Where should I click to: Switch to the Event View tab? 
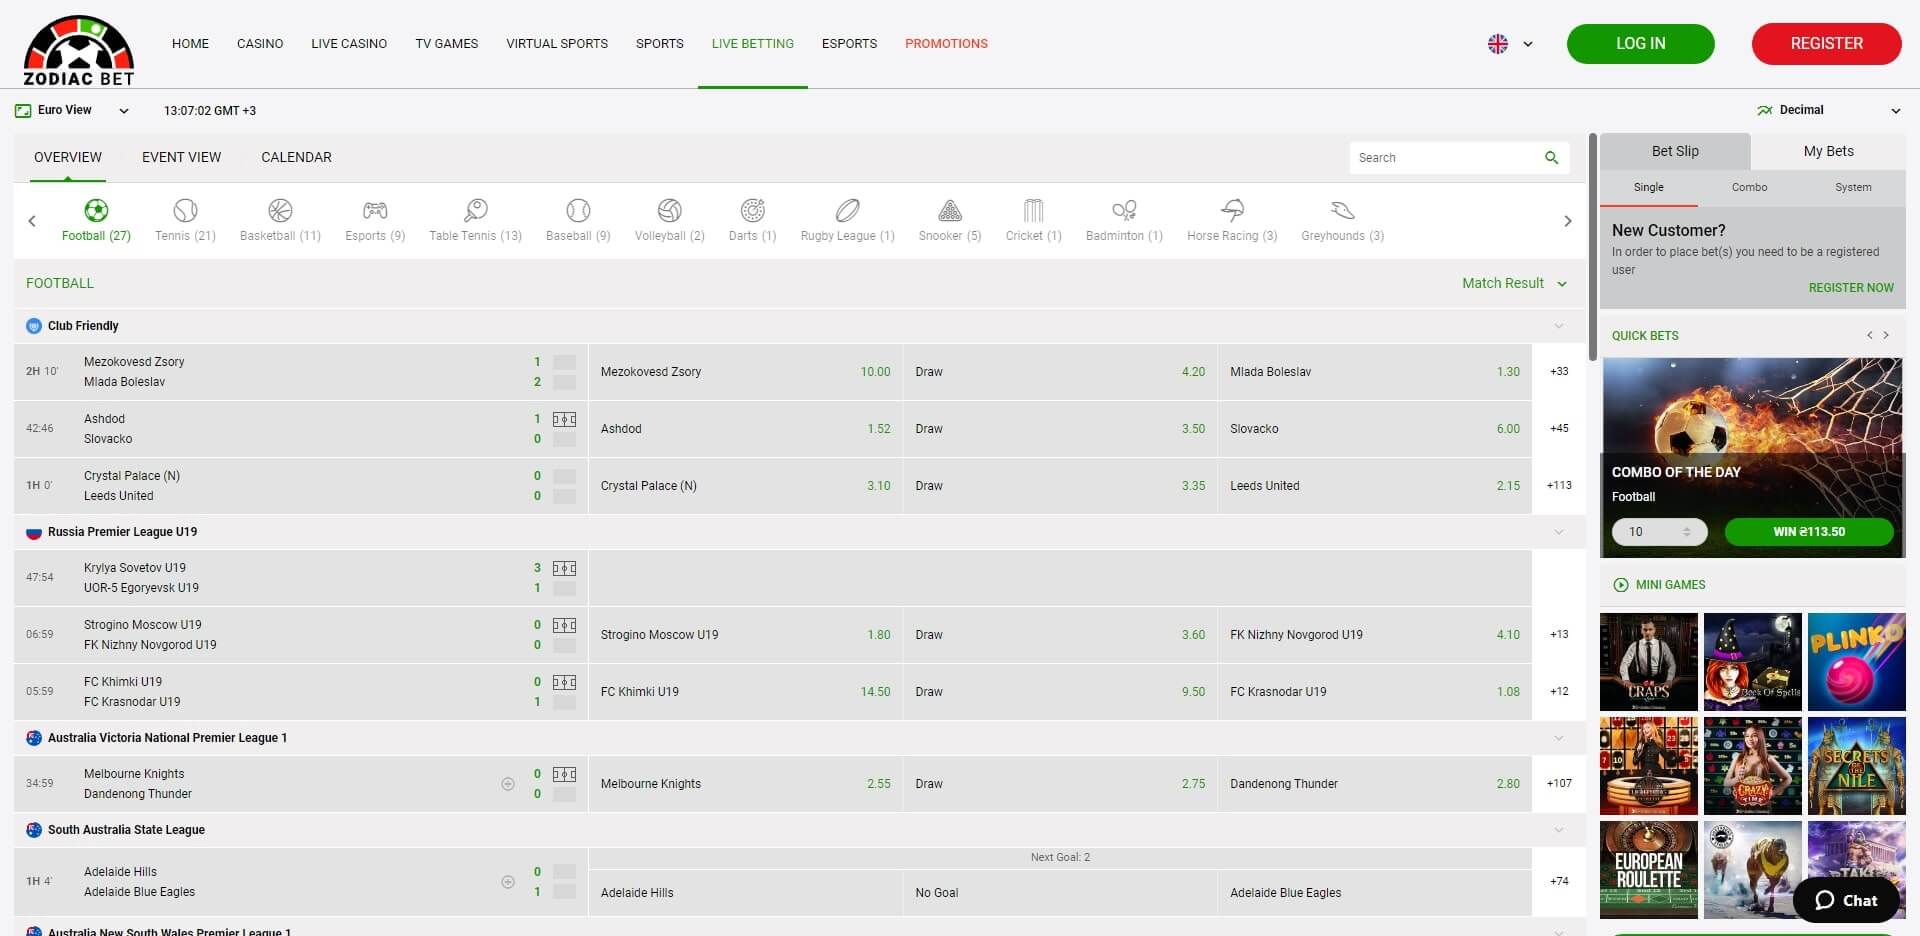click(181, 157)
